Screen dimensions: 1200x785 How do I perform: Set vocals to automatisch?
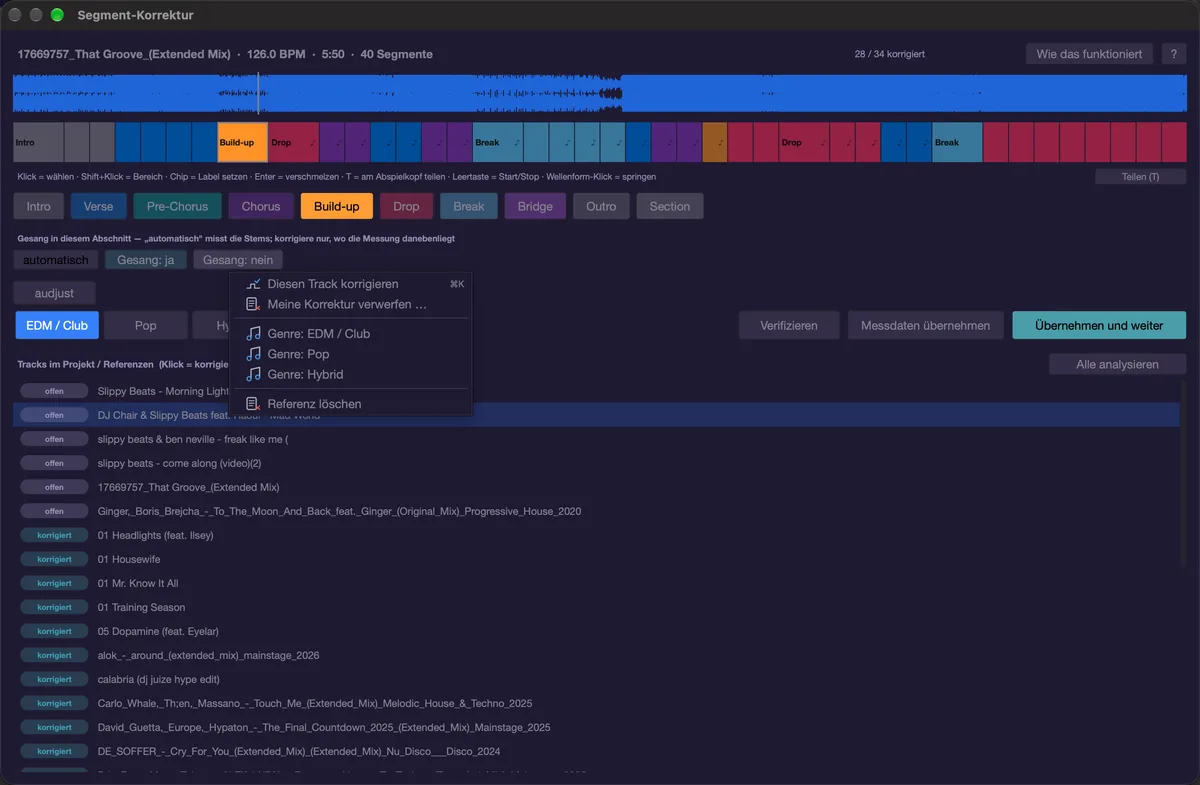[x=57, y=260]
